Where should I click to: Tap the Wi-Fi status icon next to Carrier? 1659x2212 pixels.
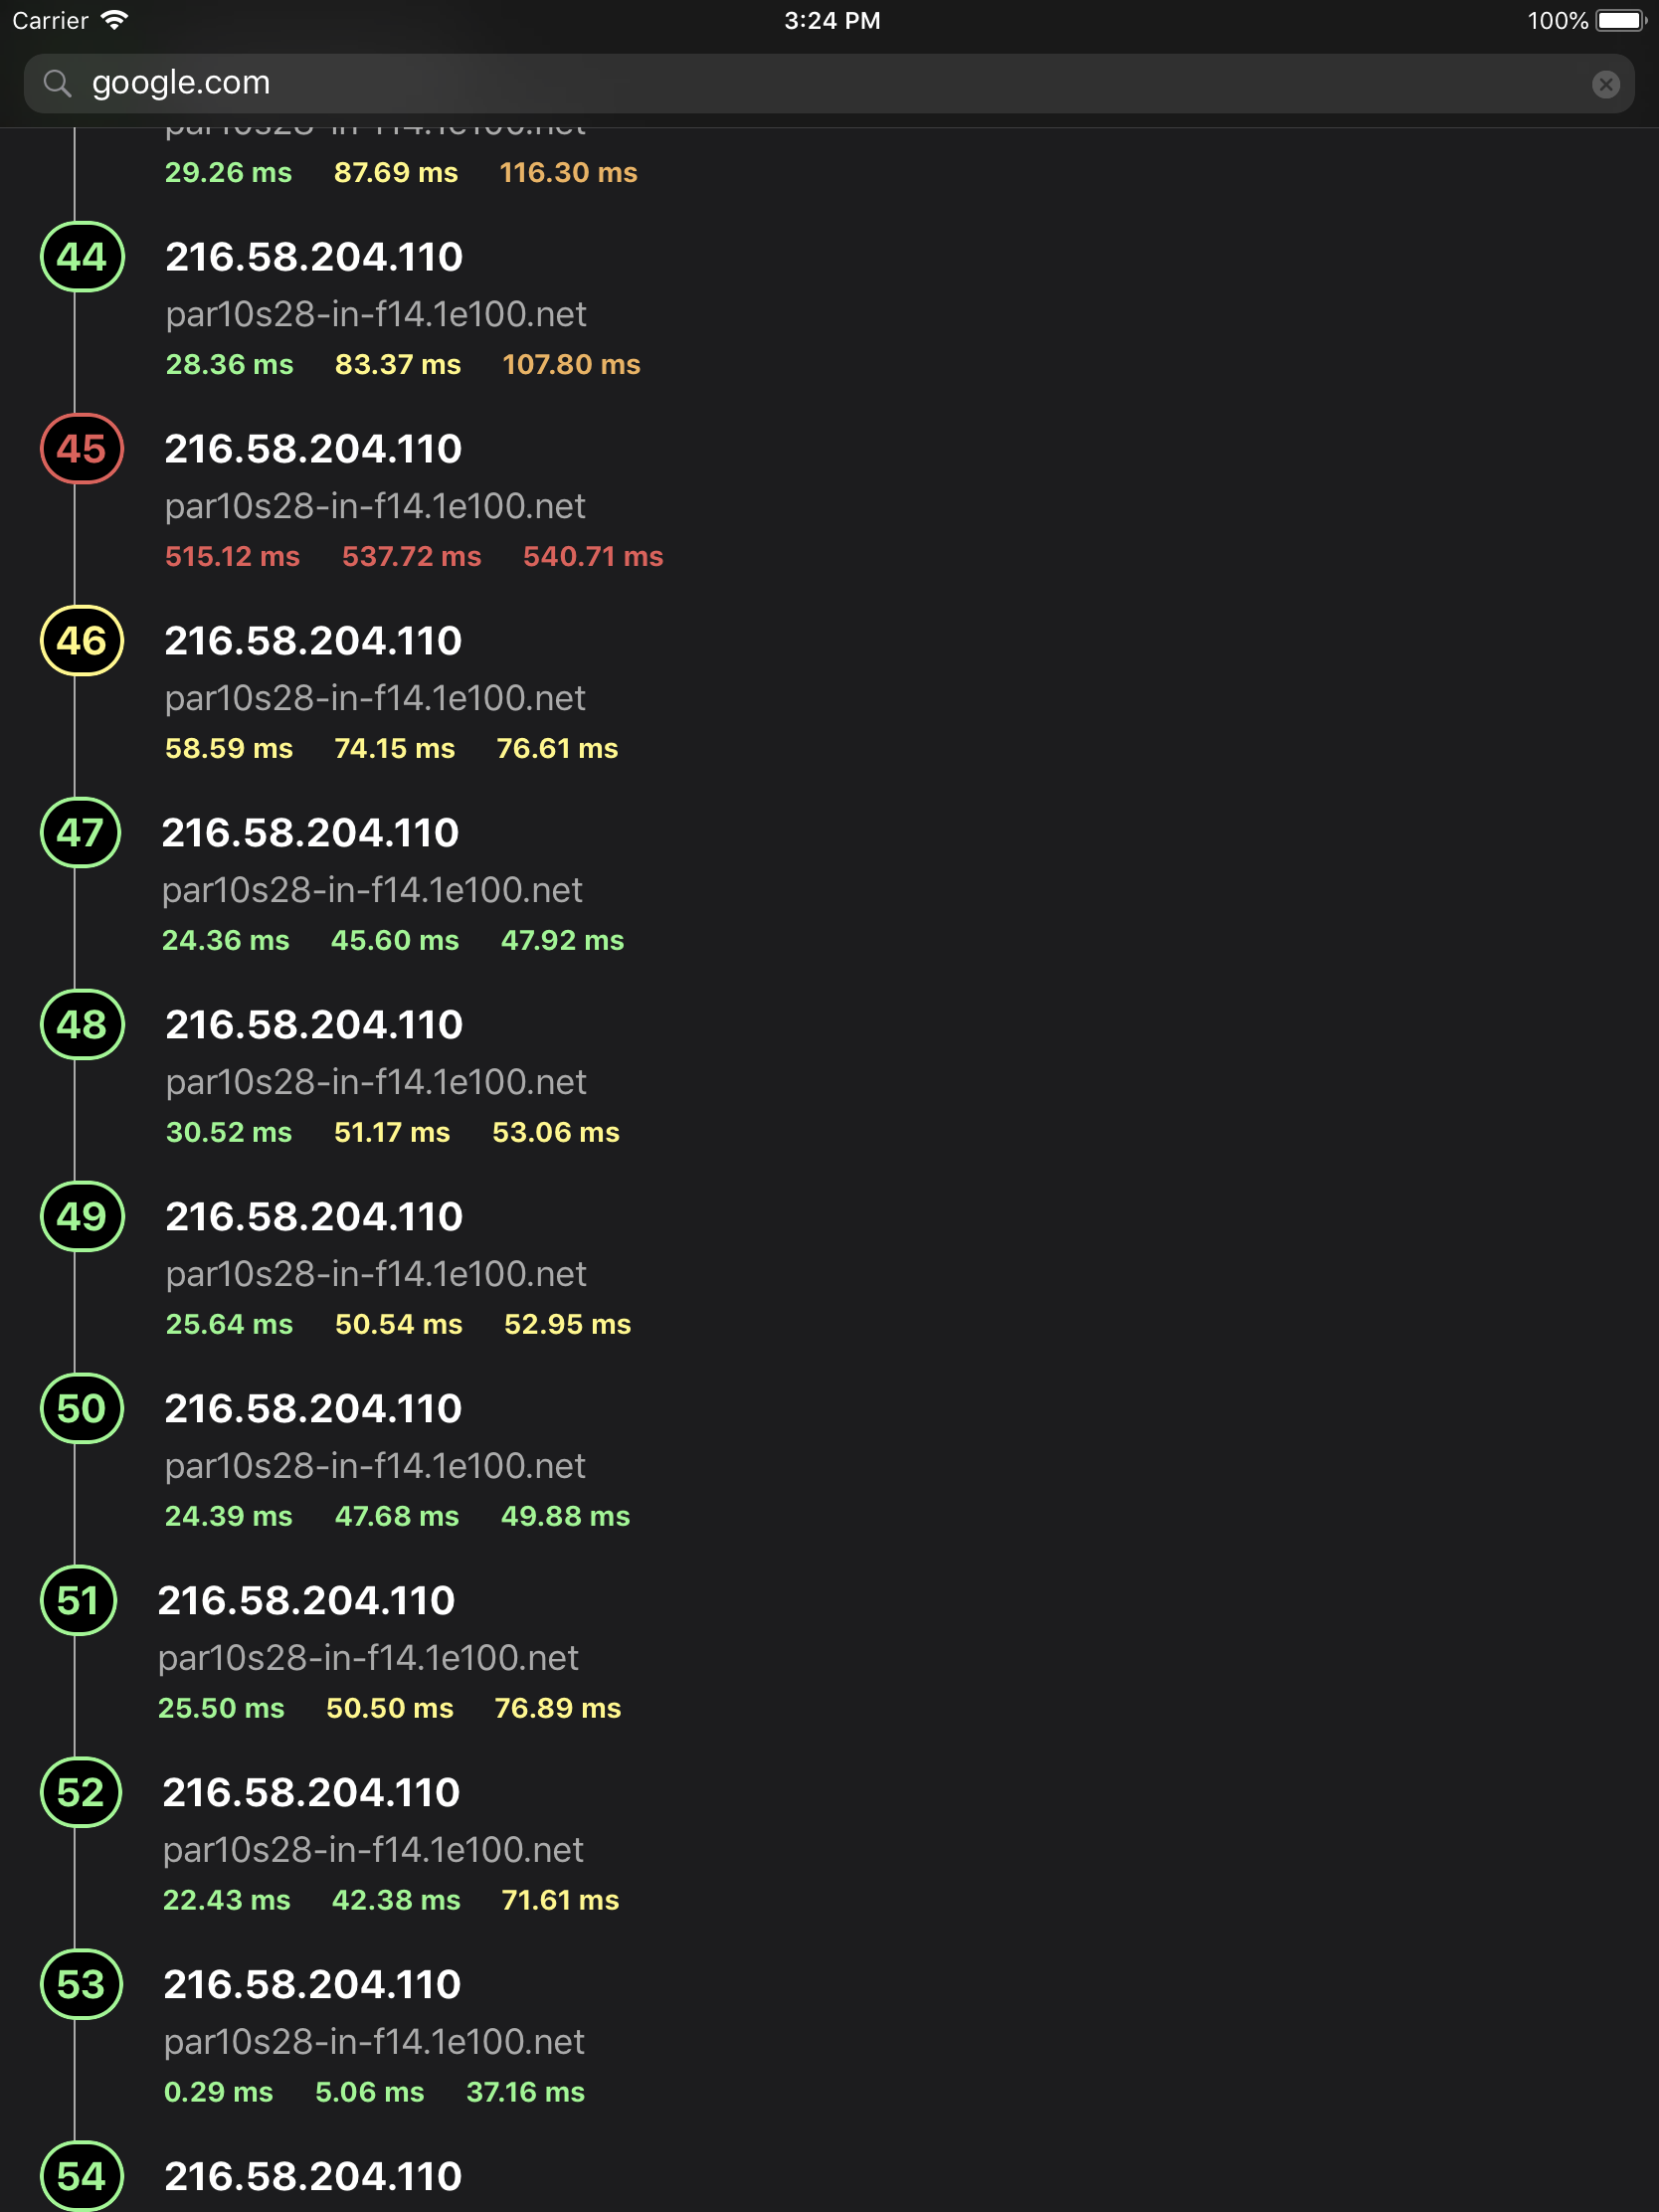tap(114, 19)
